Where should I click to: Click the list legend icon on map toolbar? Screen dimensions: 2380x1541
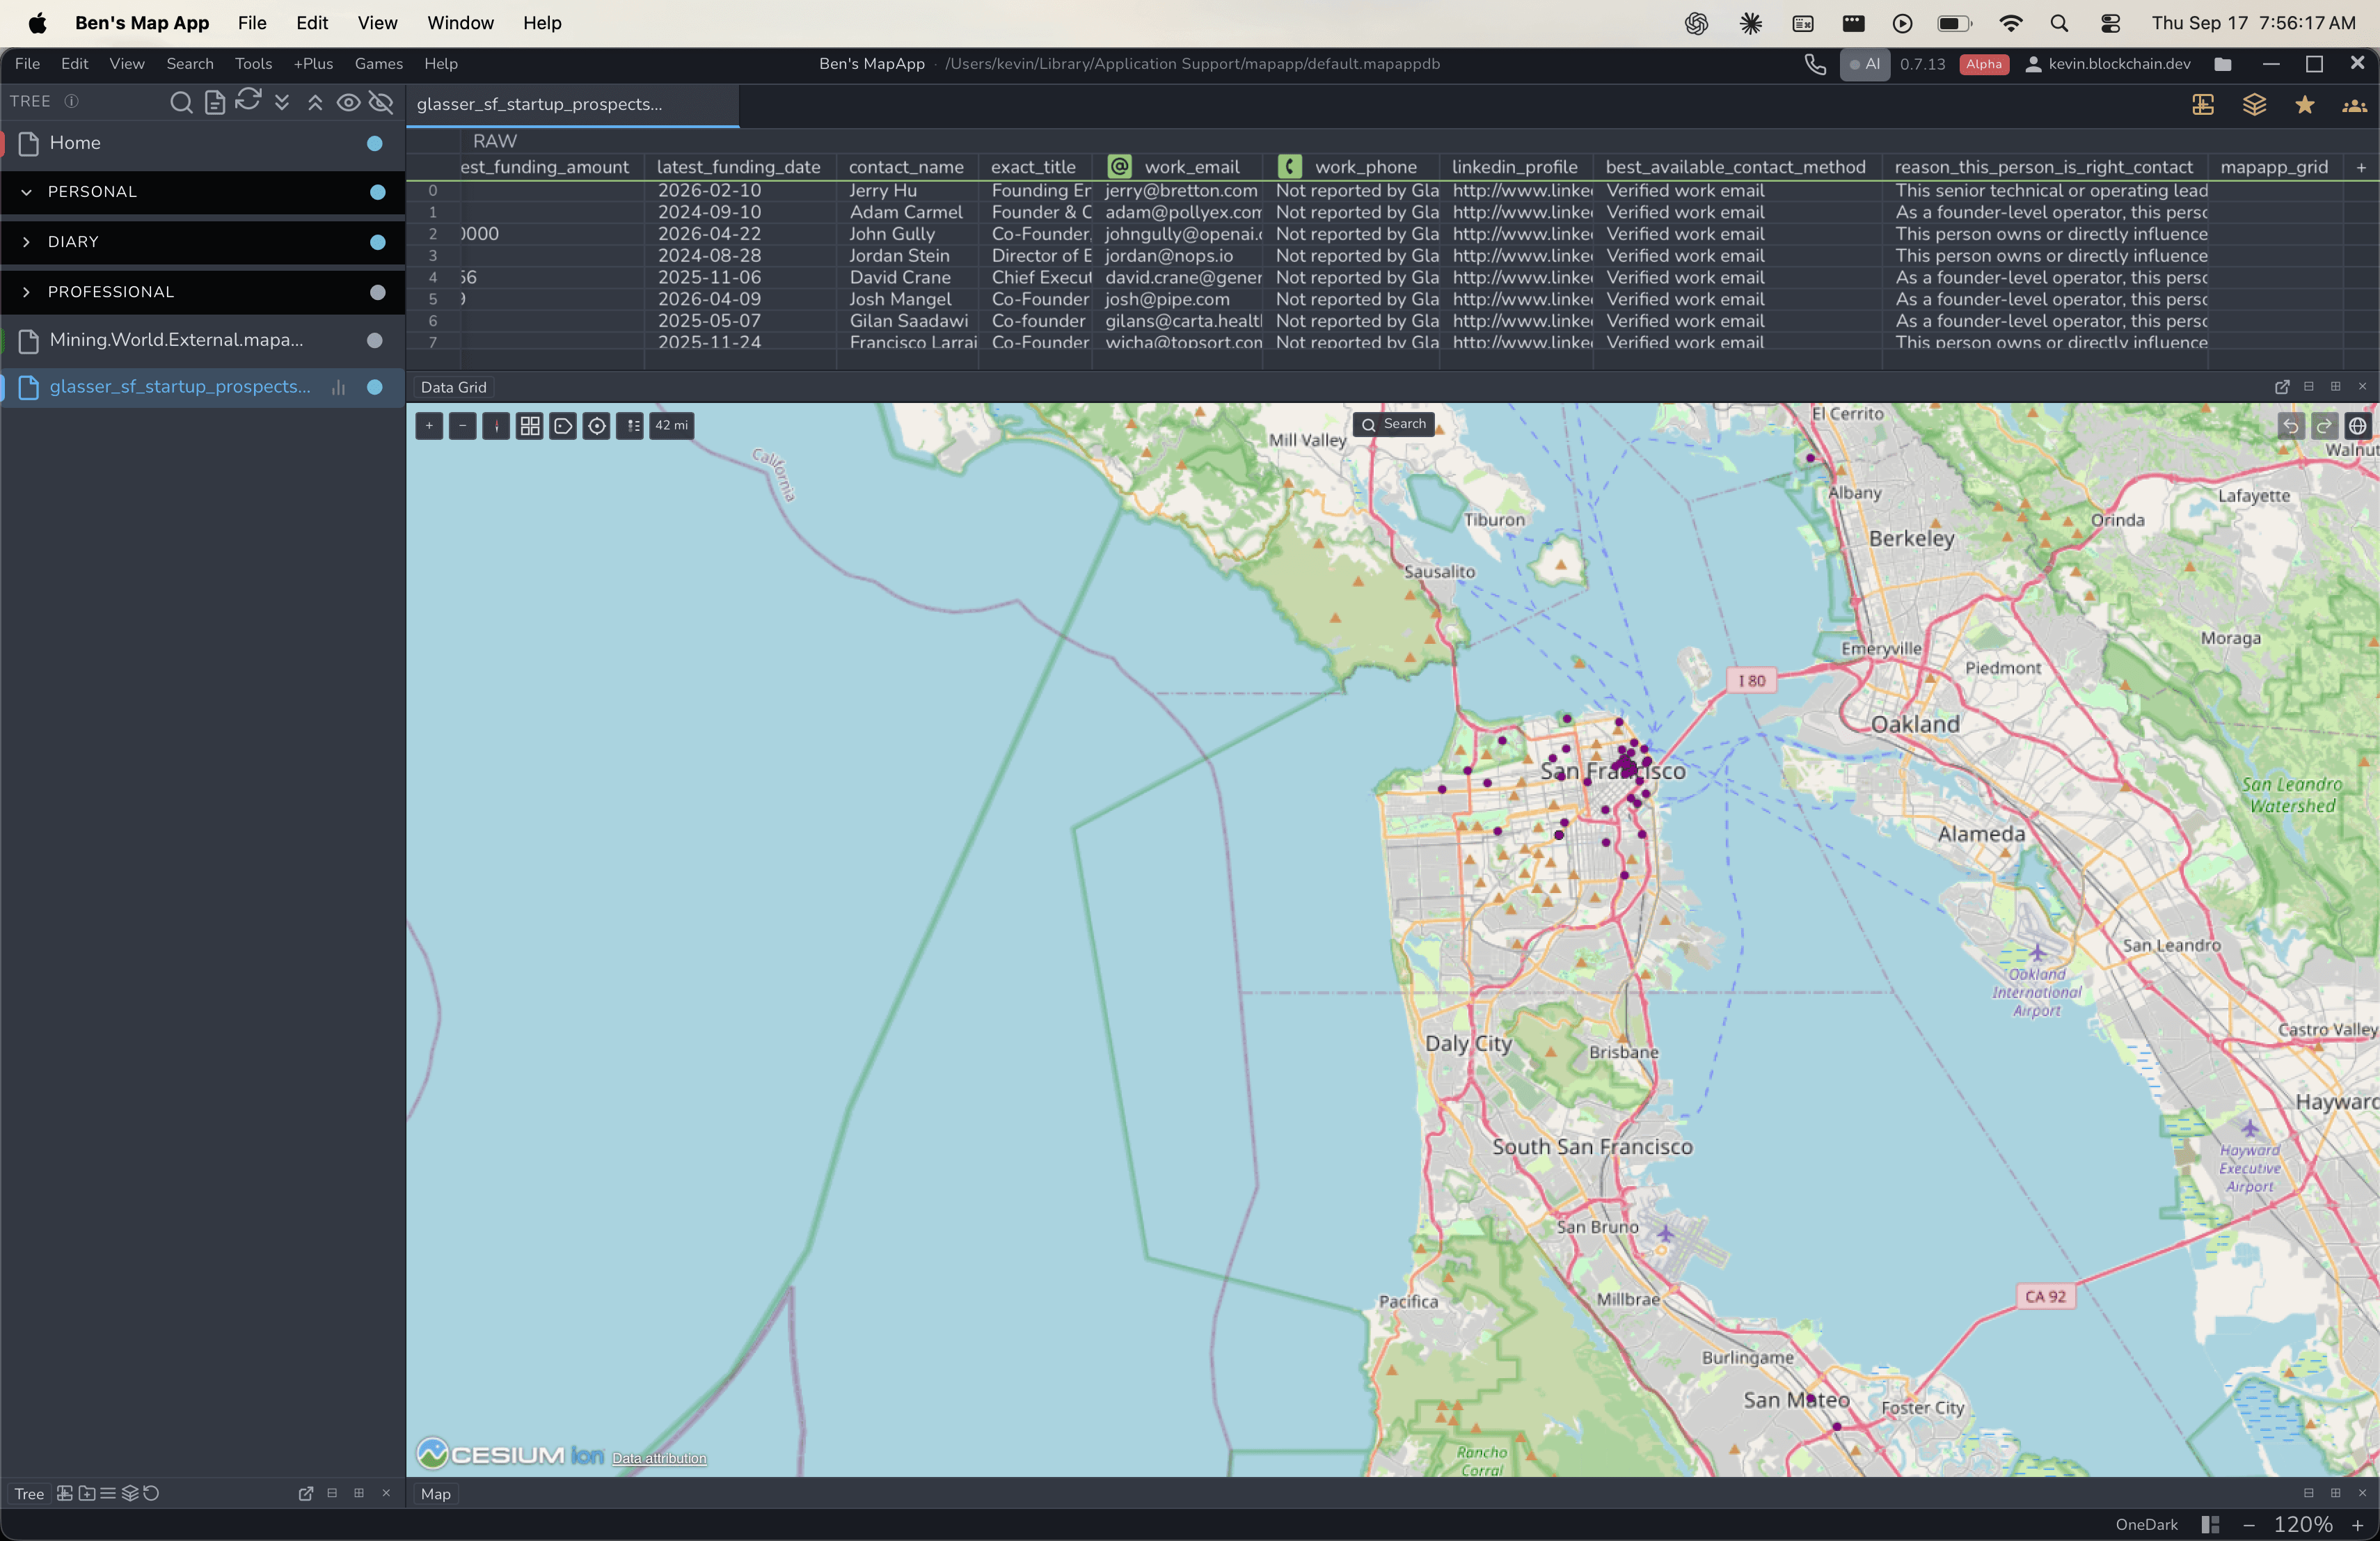coord(630,426)
